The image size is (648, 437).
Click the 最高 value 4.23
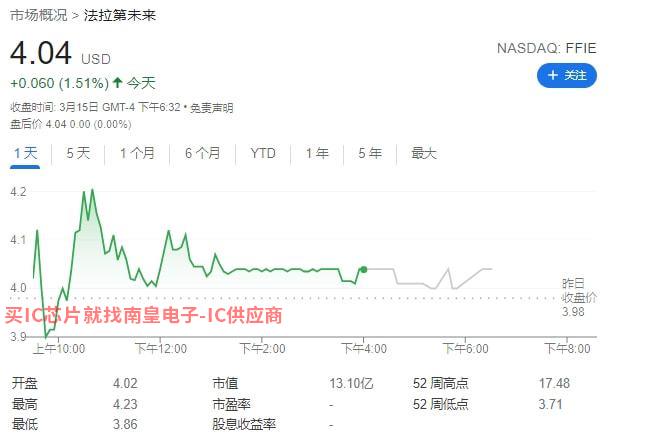point(125,404)
